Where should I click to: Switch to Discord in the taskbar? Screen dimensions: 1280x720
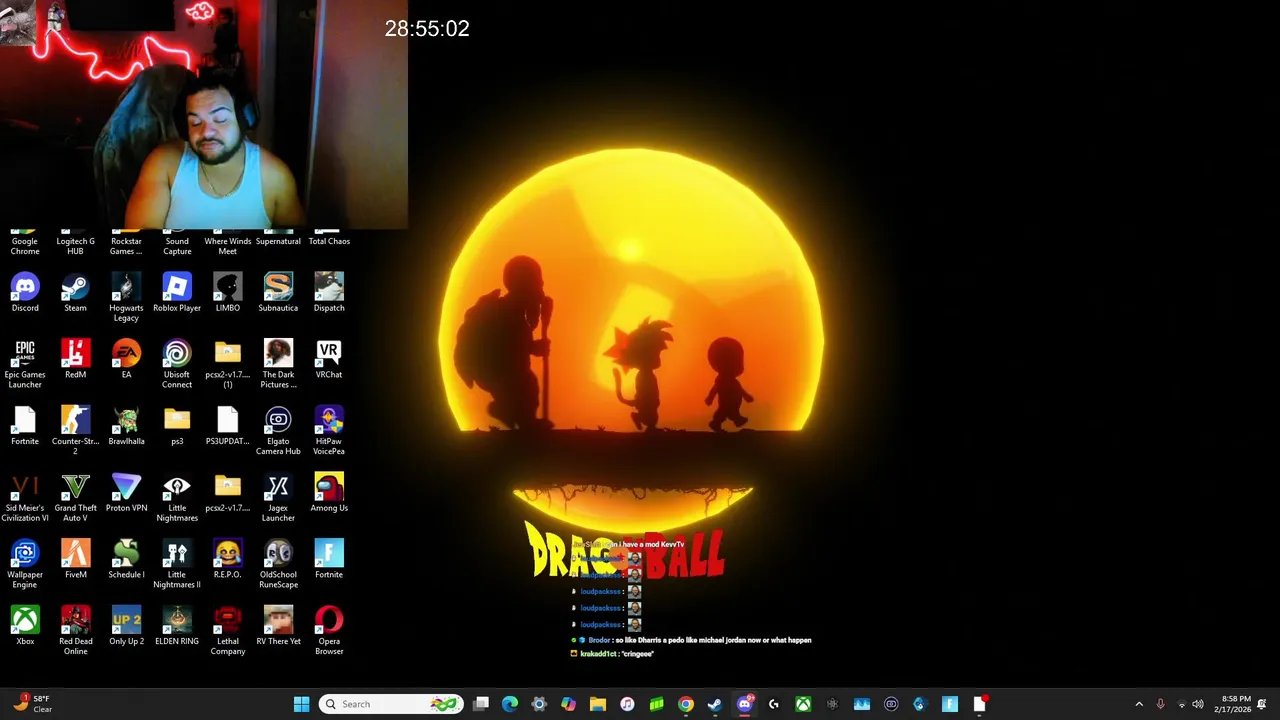pyautogui.click(x=744, y=704)
